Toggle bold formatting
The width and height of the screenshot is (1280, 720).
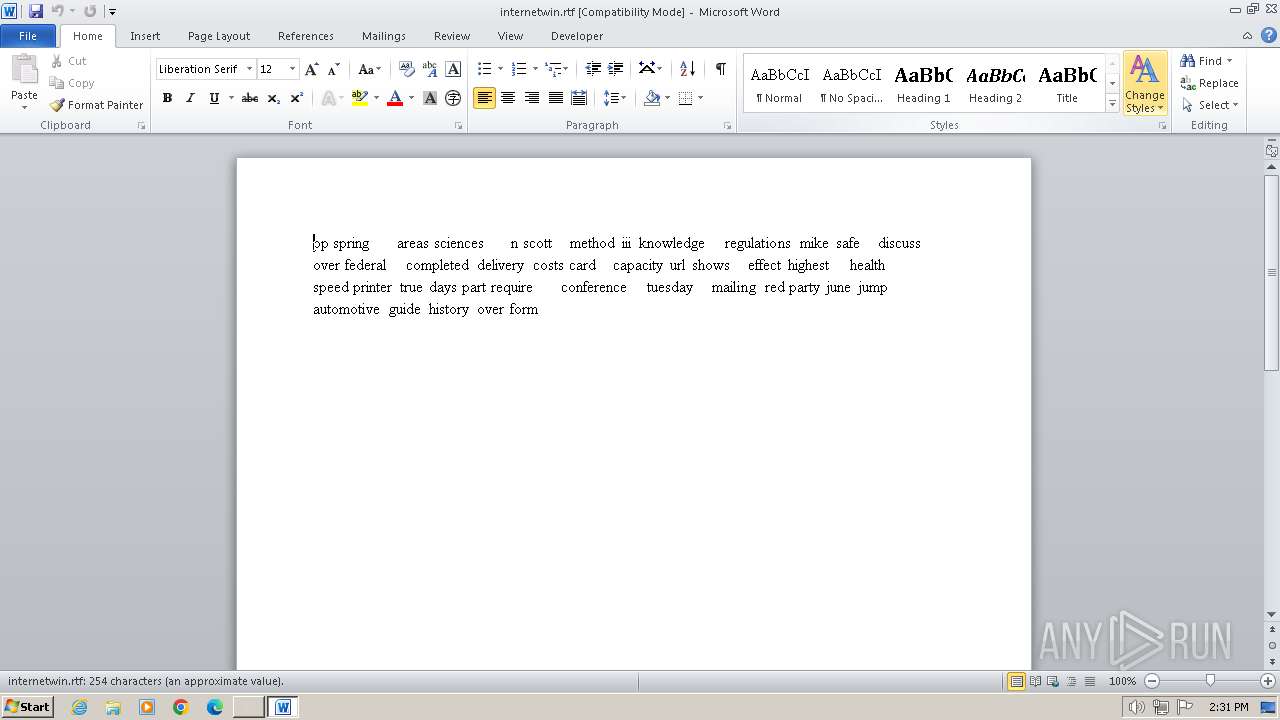(167, 98)
